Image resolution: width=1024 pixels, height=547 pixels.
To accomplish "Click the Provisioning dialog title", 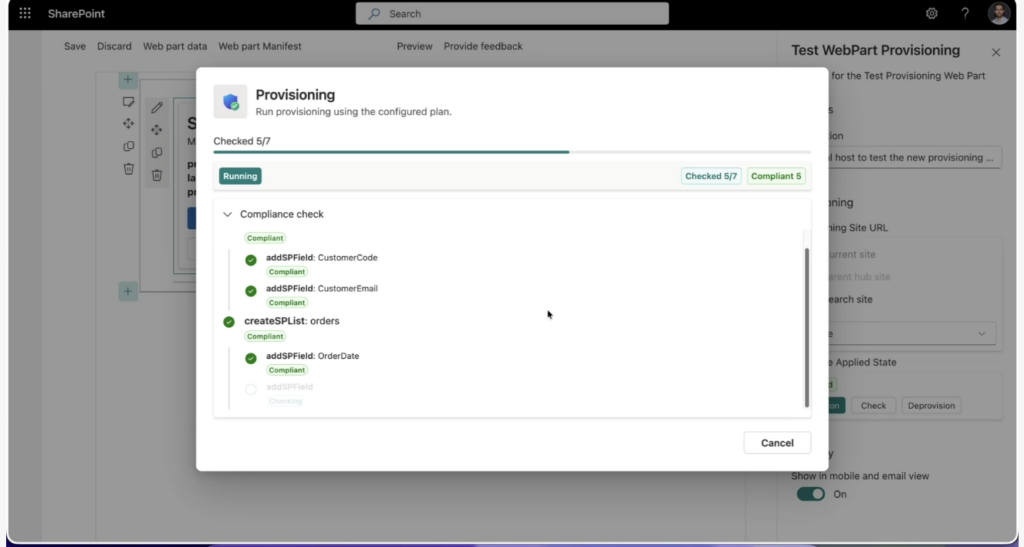I will point(295,95).
